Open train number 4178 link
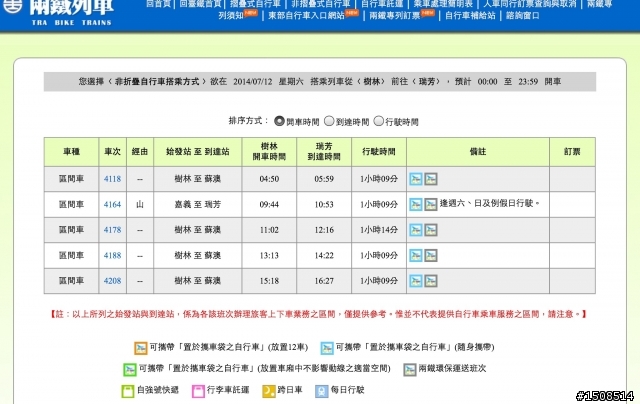This screenshot has width=640, height=404. 112,230
